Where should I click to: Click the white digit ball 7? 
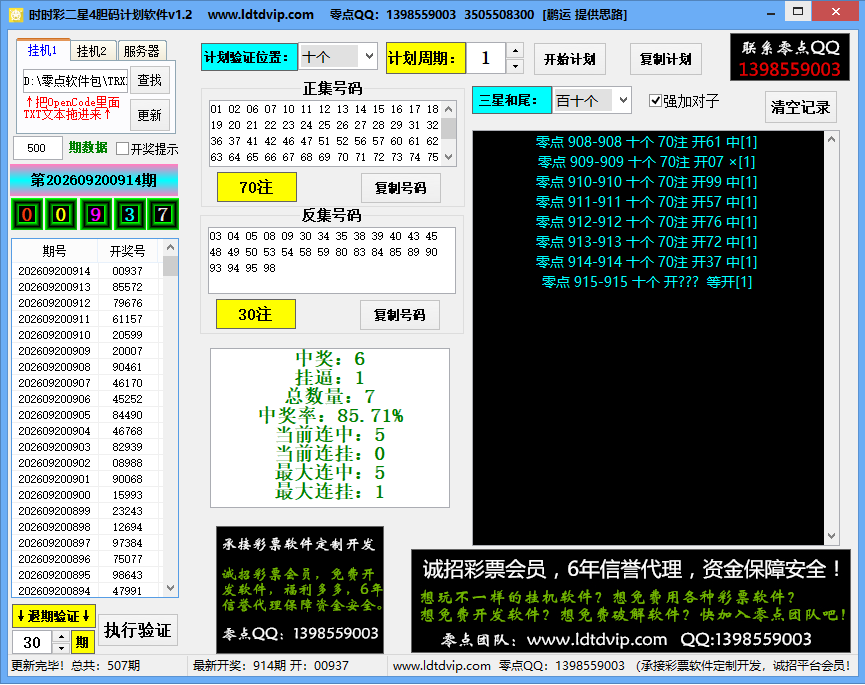(163, 214)
